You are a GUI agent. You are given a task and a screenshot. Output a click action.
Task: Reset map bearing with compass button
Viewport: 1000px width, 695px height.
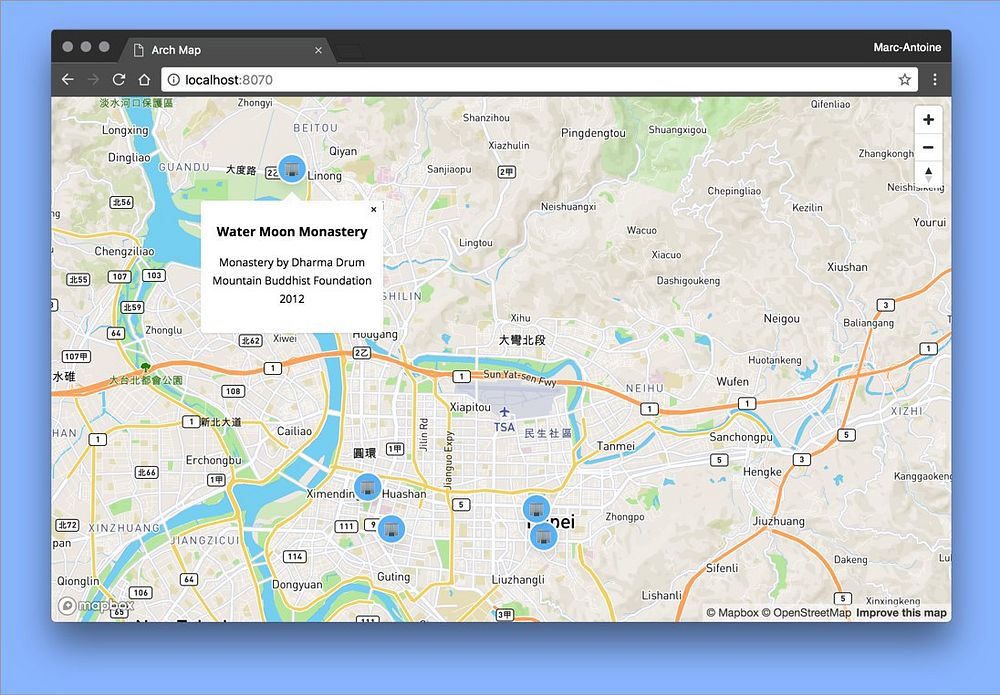click(928, 174)
